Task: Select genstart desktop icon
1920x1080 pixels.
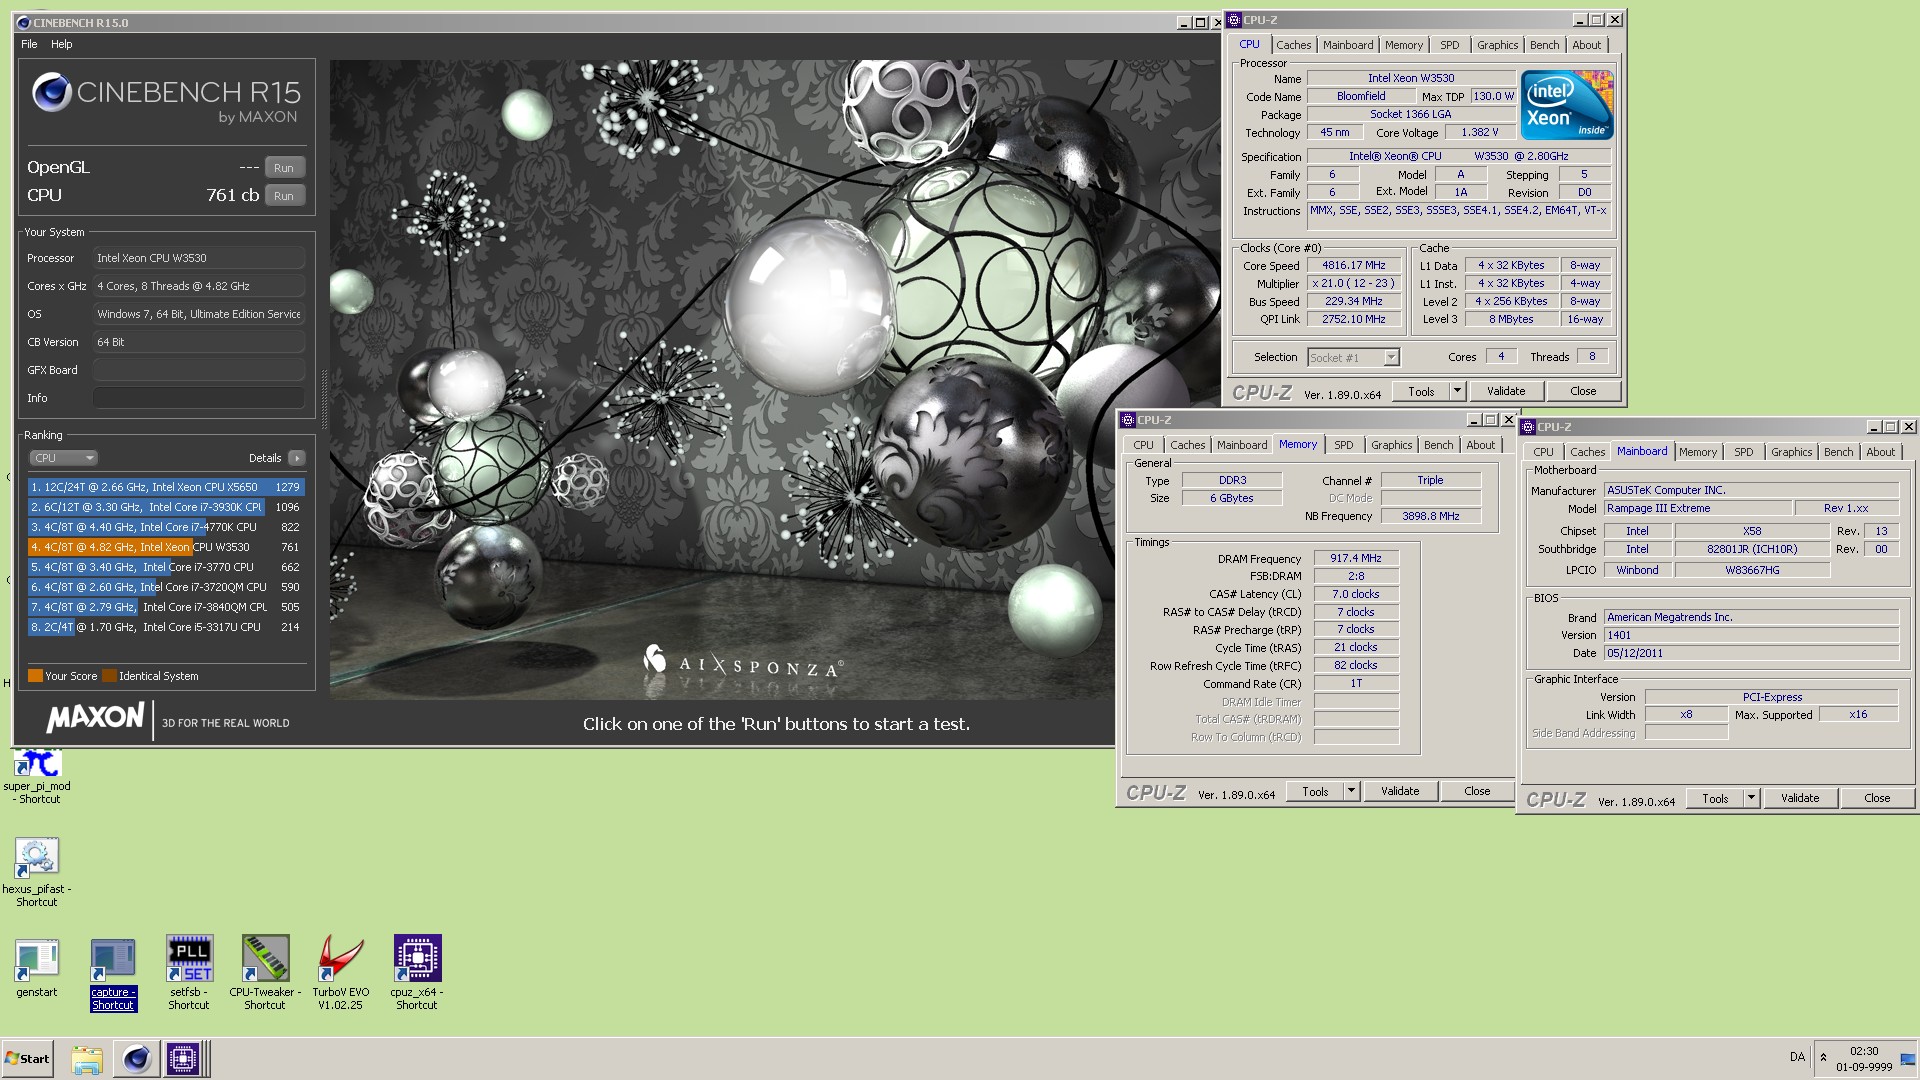Action: coord(37,968)
